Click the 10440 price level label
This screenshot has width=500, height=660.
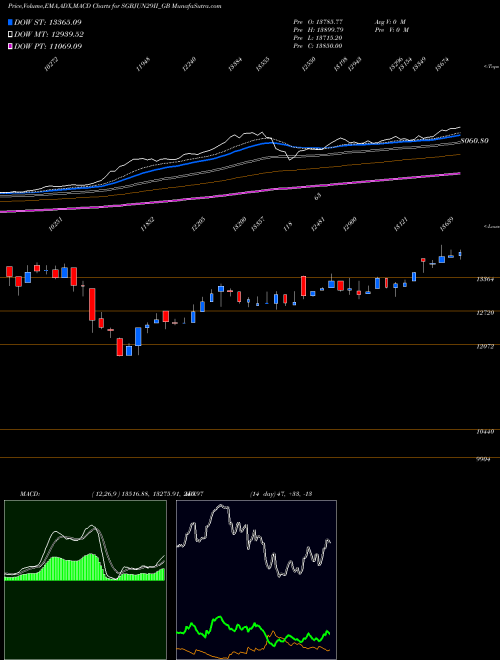pyautogui.click(x=485, y=432)
